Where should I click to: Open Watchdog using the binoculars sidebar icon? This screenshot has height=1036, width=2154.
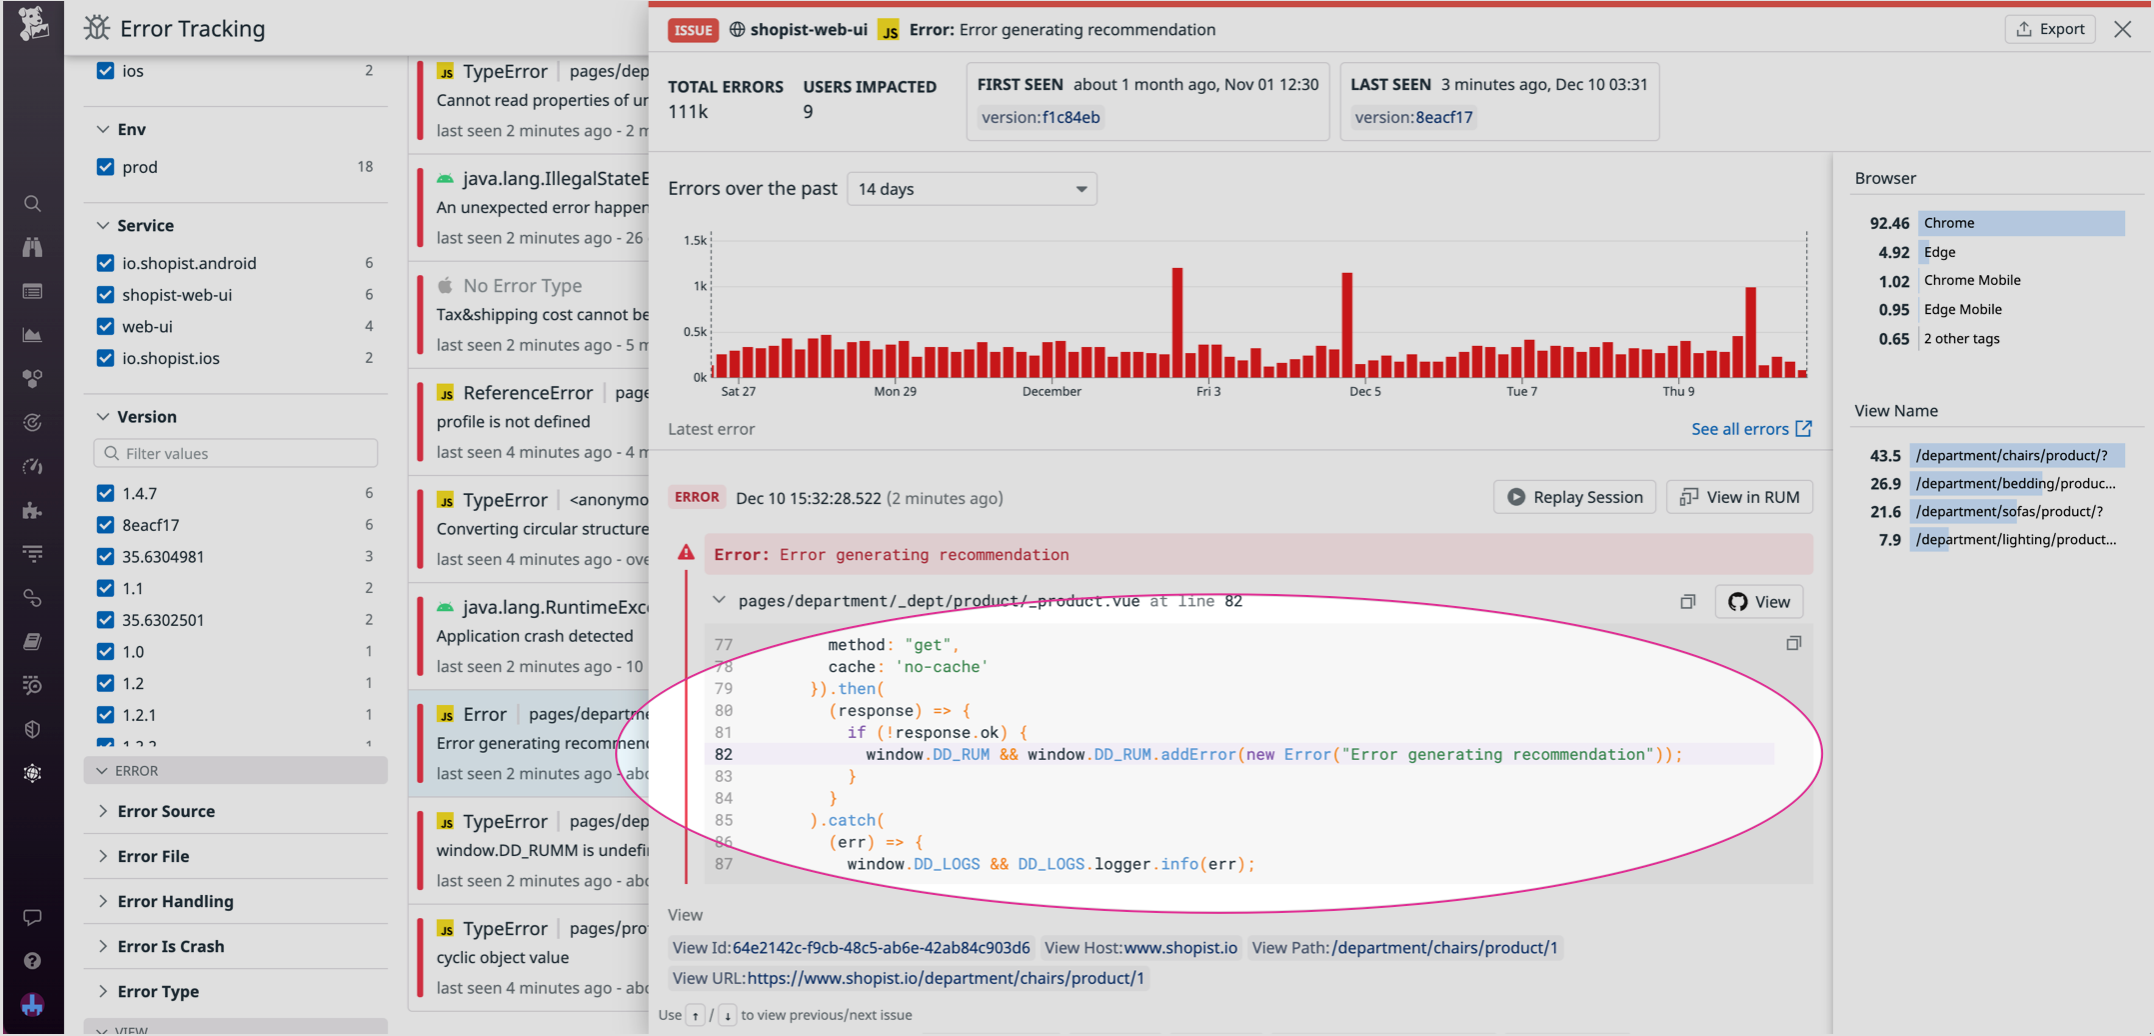tap(33, 245)
